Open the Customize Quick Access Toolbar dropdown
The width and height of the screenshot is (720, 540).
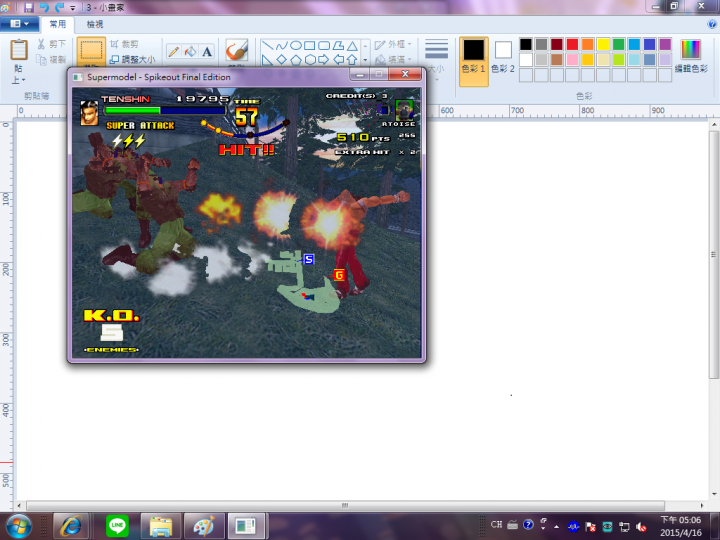73,8
